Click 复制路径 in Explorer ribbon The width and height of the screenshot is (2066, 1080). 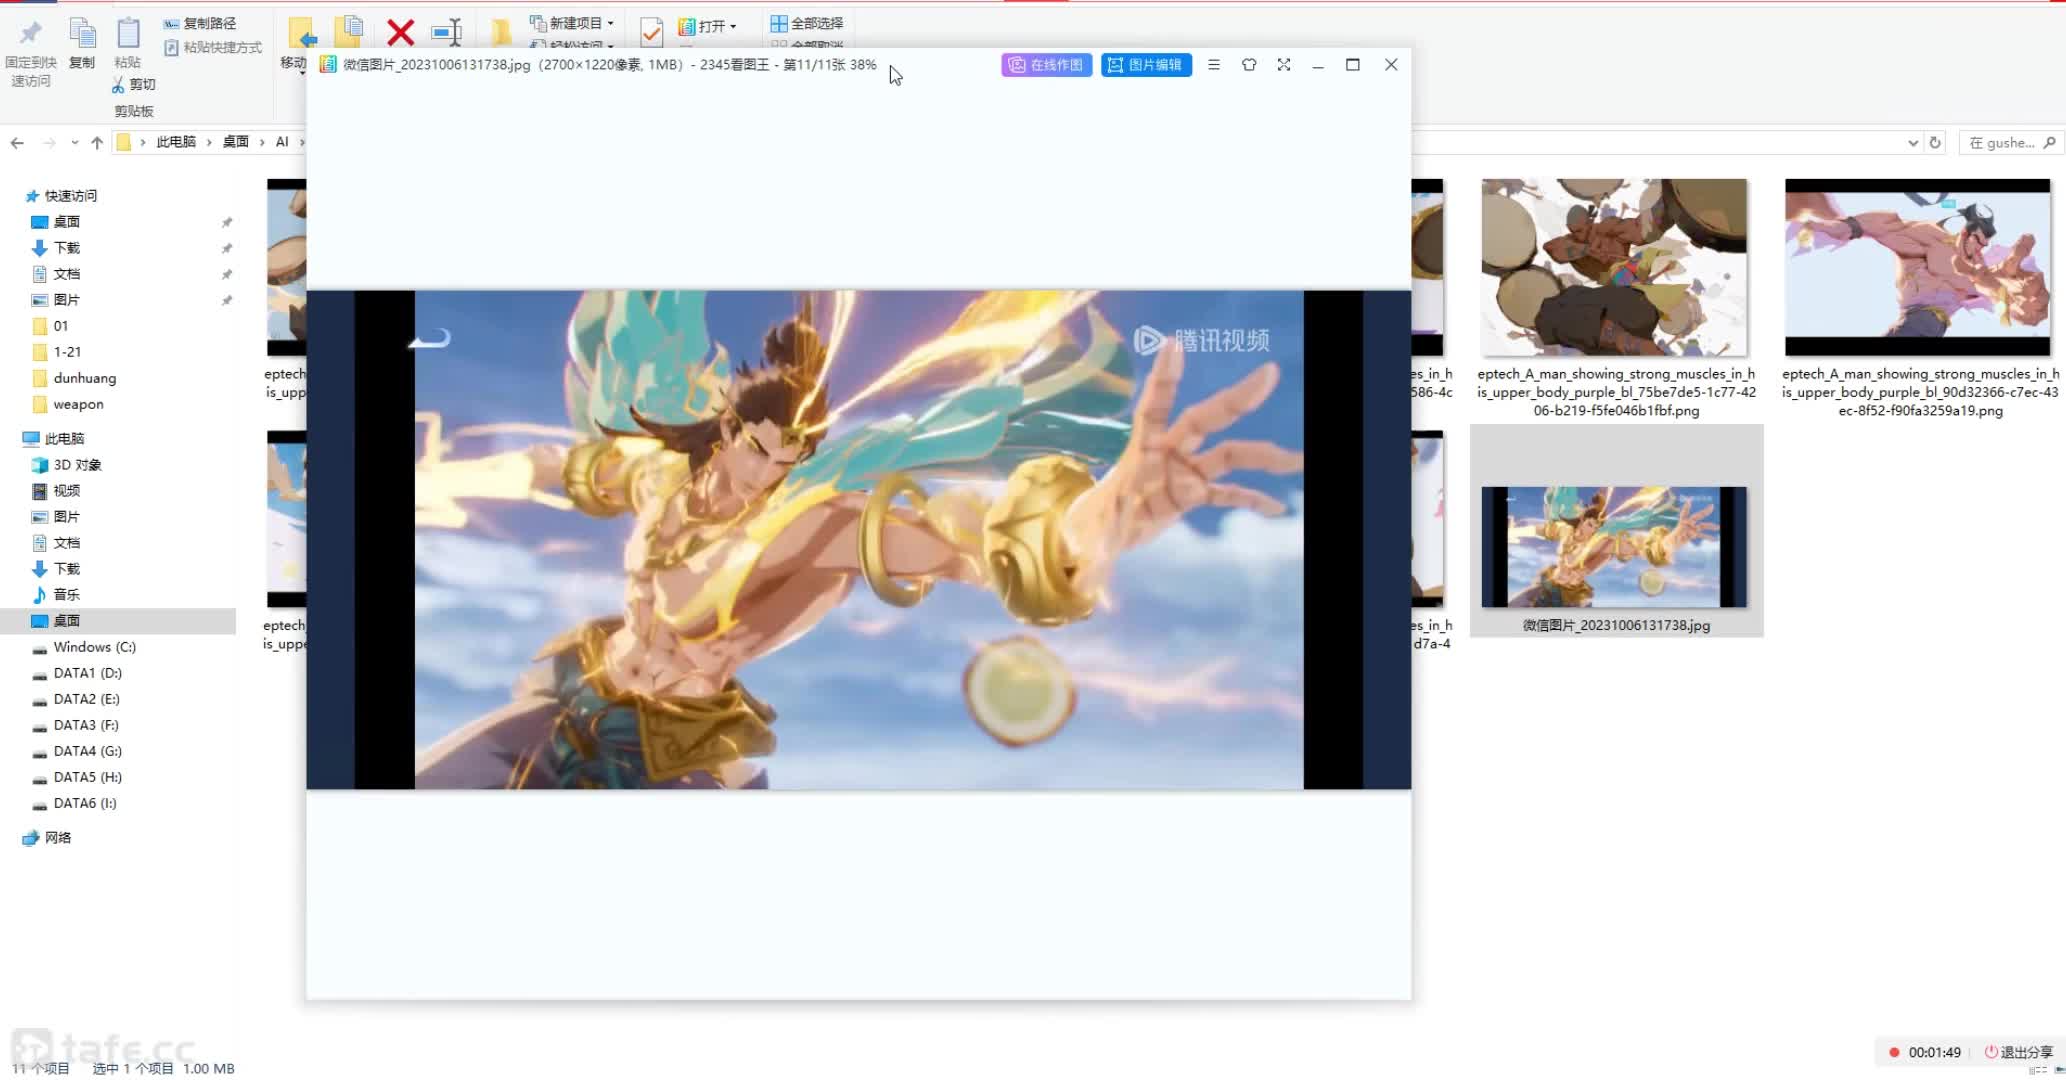coord(200,23)
